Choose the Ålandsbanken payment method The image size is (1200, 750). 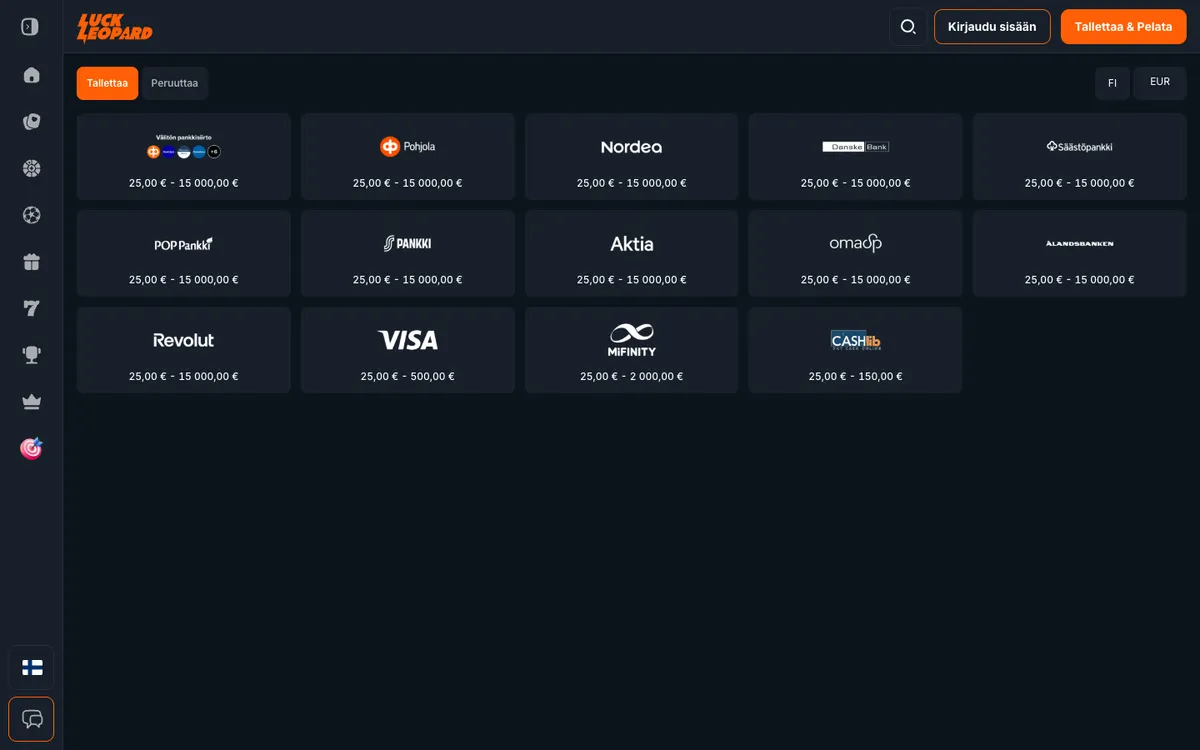pos(1080,253)
